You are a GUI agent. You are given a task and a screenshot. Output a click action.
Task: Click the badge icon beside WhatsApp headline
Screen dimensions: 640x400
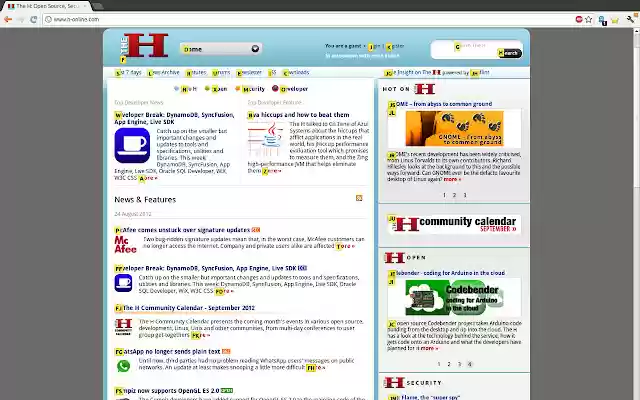tap(226, 351)
